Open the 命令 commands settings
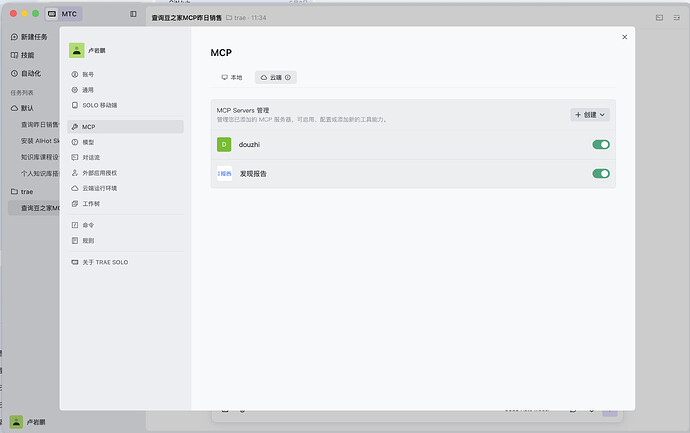690x433 pixels. 125,225
